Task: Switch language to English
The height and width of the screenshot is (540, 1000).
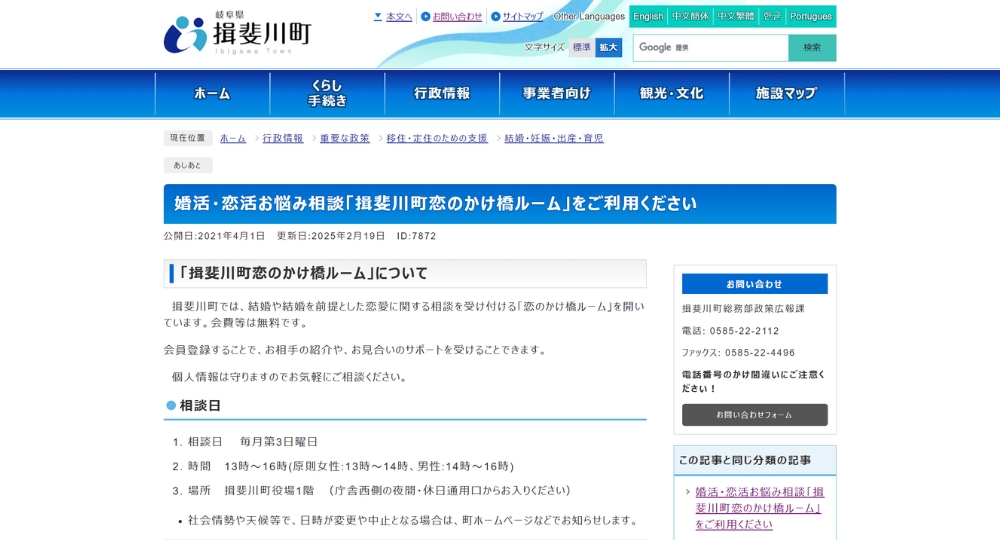Action: (x=648, y=17)
